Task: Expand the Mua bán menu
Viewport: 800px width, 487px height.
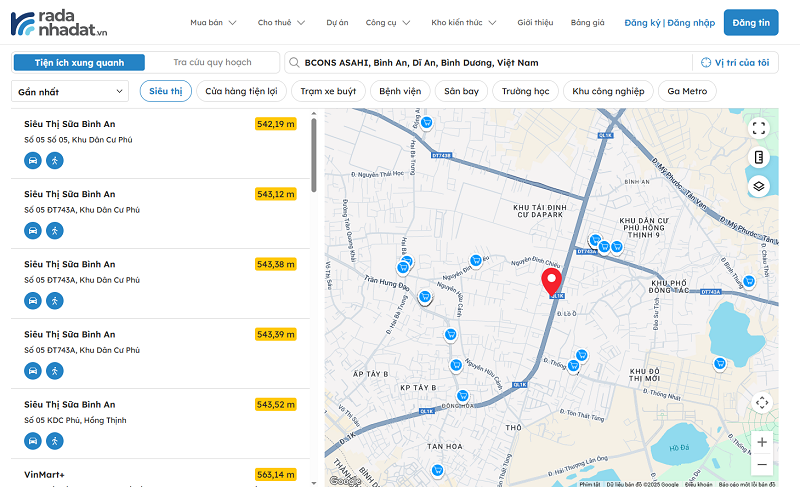Action: 213,22
